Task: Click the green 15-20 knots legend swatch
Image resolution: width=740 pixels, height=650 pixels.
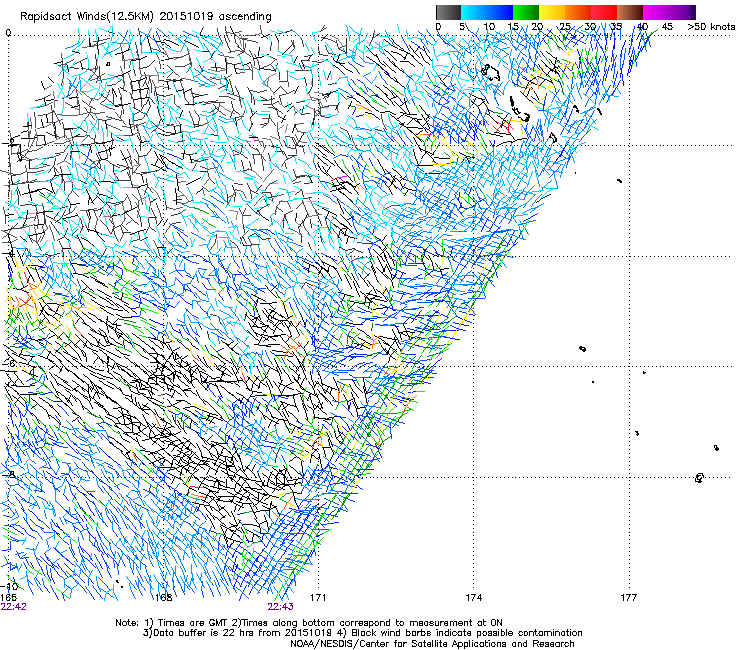Action: [526, 12]
